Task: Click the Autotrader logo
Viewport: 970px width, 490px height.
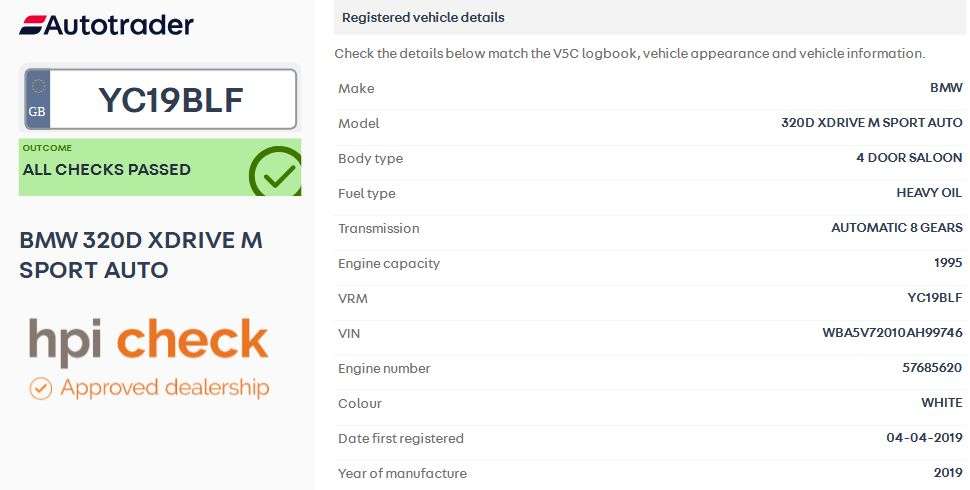Action: [106, 24]
